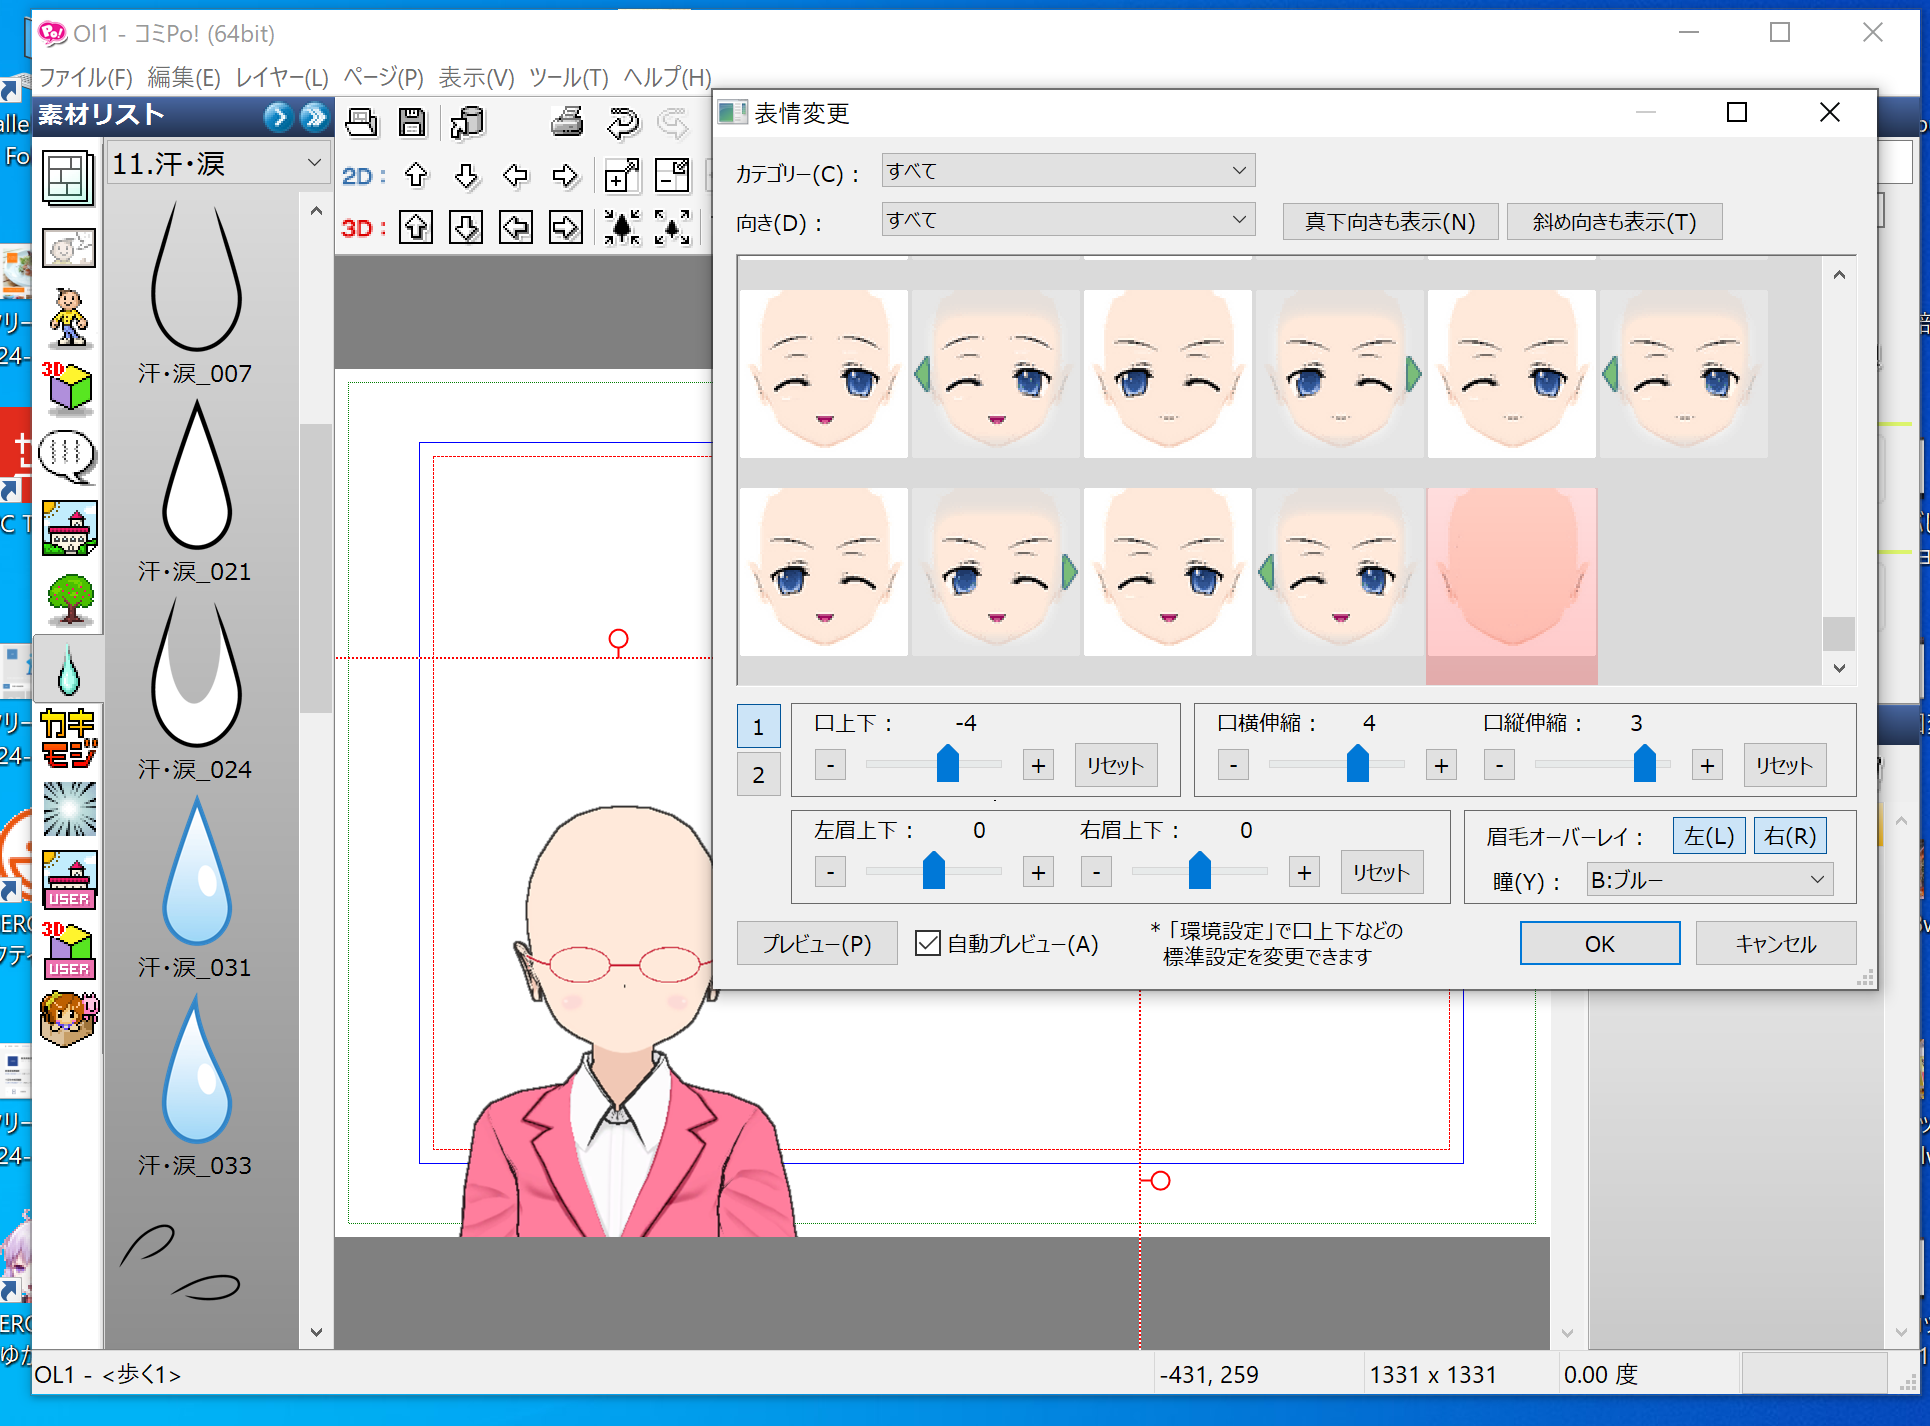Open the ツール menu

click(568, 77)
